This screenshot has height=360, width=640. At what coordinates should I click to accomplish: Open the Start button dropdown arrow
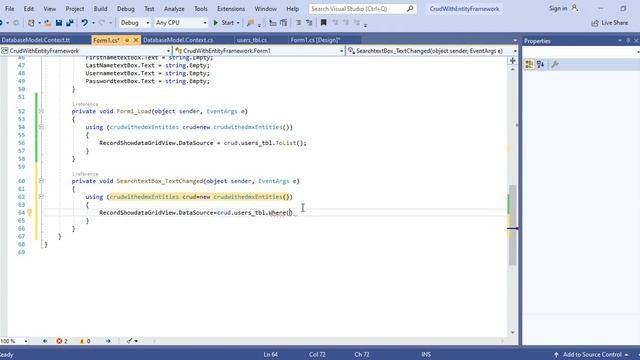pyautogui.click(x=238, y=23)
